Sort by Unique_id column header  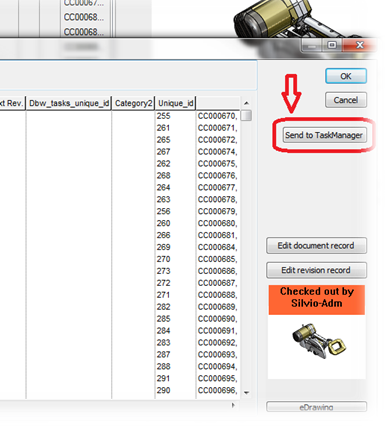pos(176,103)
